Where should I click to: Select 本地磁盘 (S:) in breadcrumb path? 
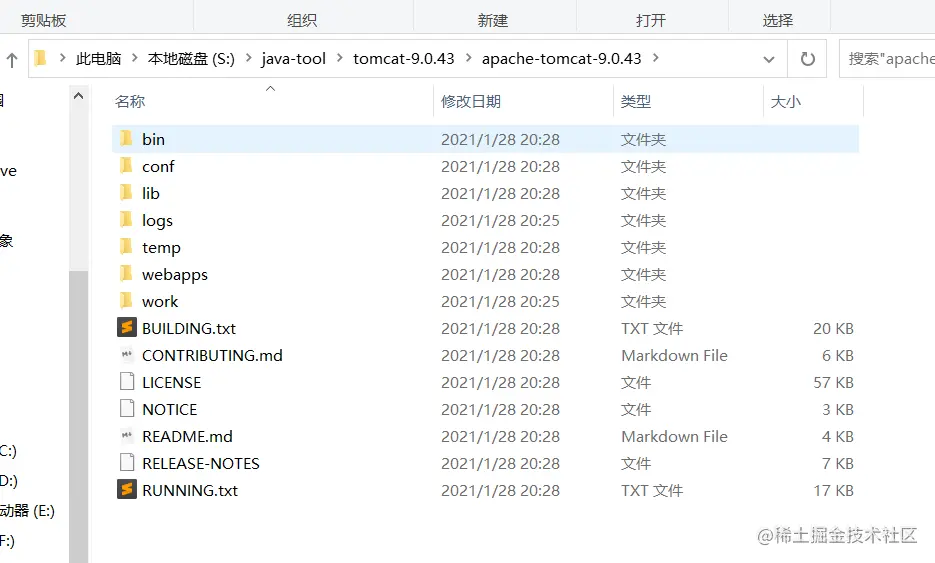click(191, 58)
